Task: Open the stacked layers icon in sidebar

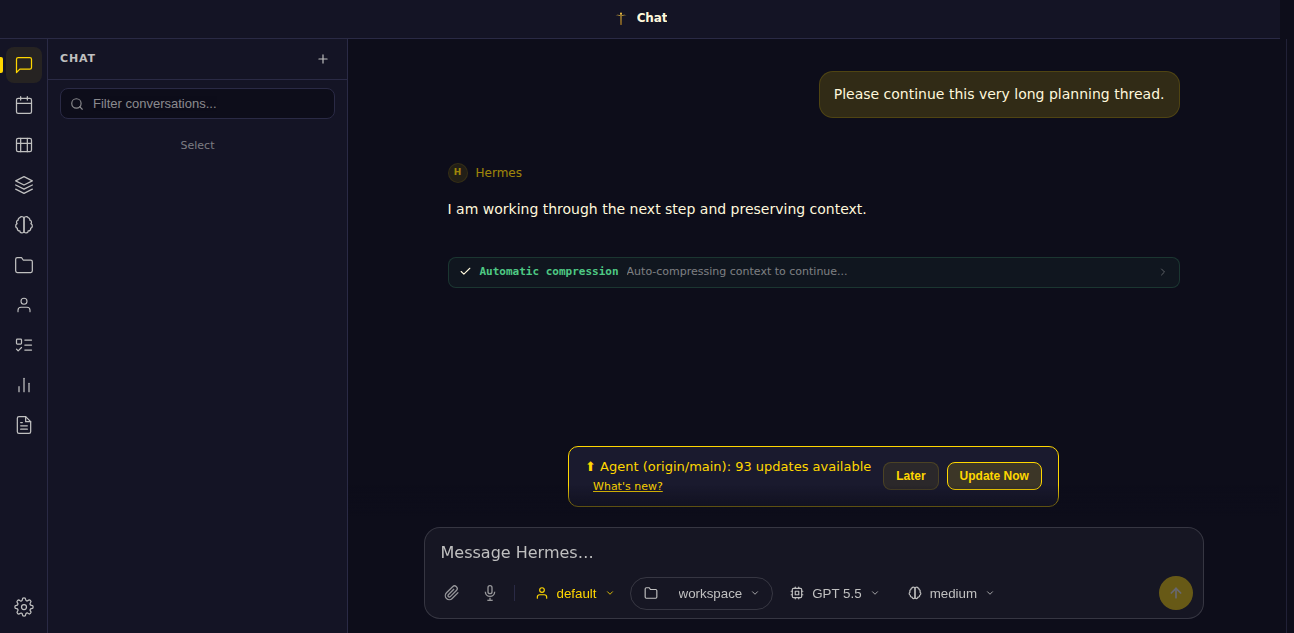Action: point(24,185)
